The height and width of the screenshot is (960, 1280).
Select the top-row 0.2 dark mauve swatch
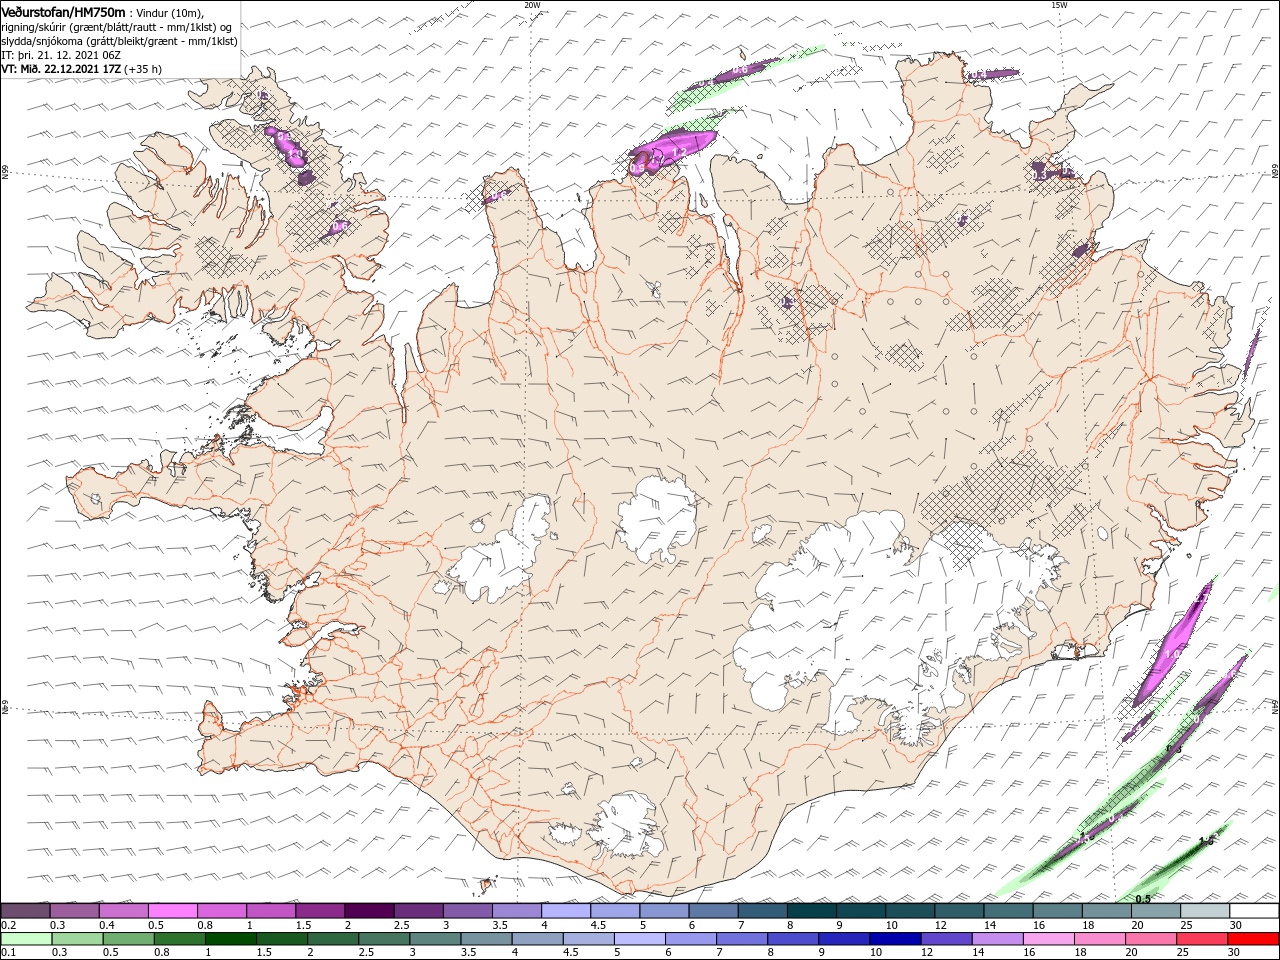coord(25,911)
